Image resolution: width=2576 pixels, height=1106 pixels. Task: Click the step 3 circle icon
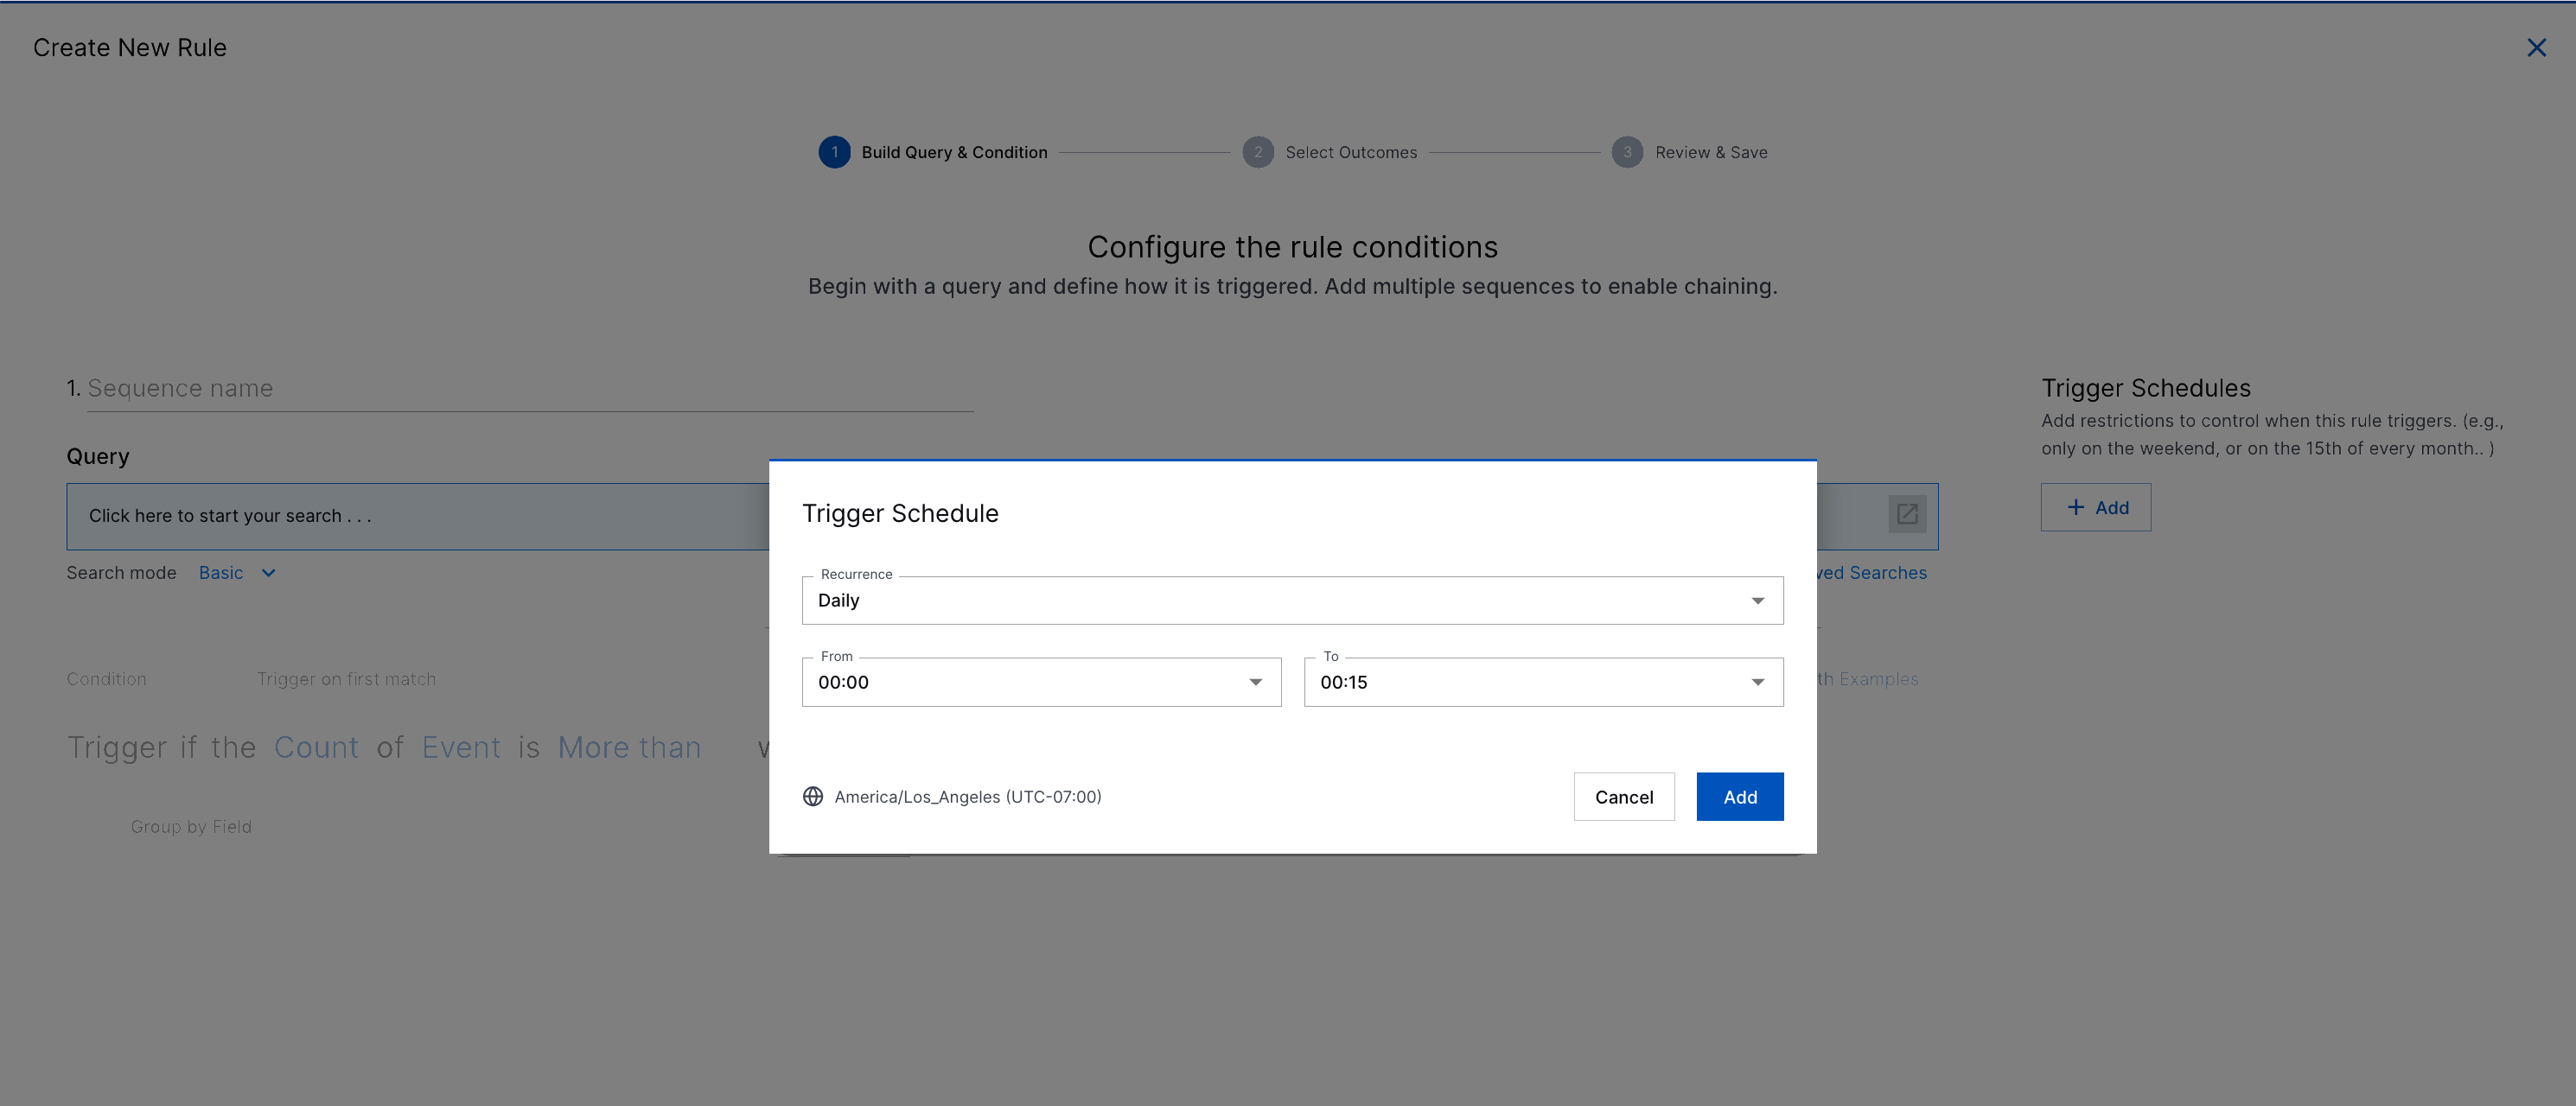1627,152
